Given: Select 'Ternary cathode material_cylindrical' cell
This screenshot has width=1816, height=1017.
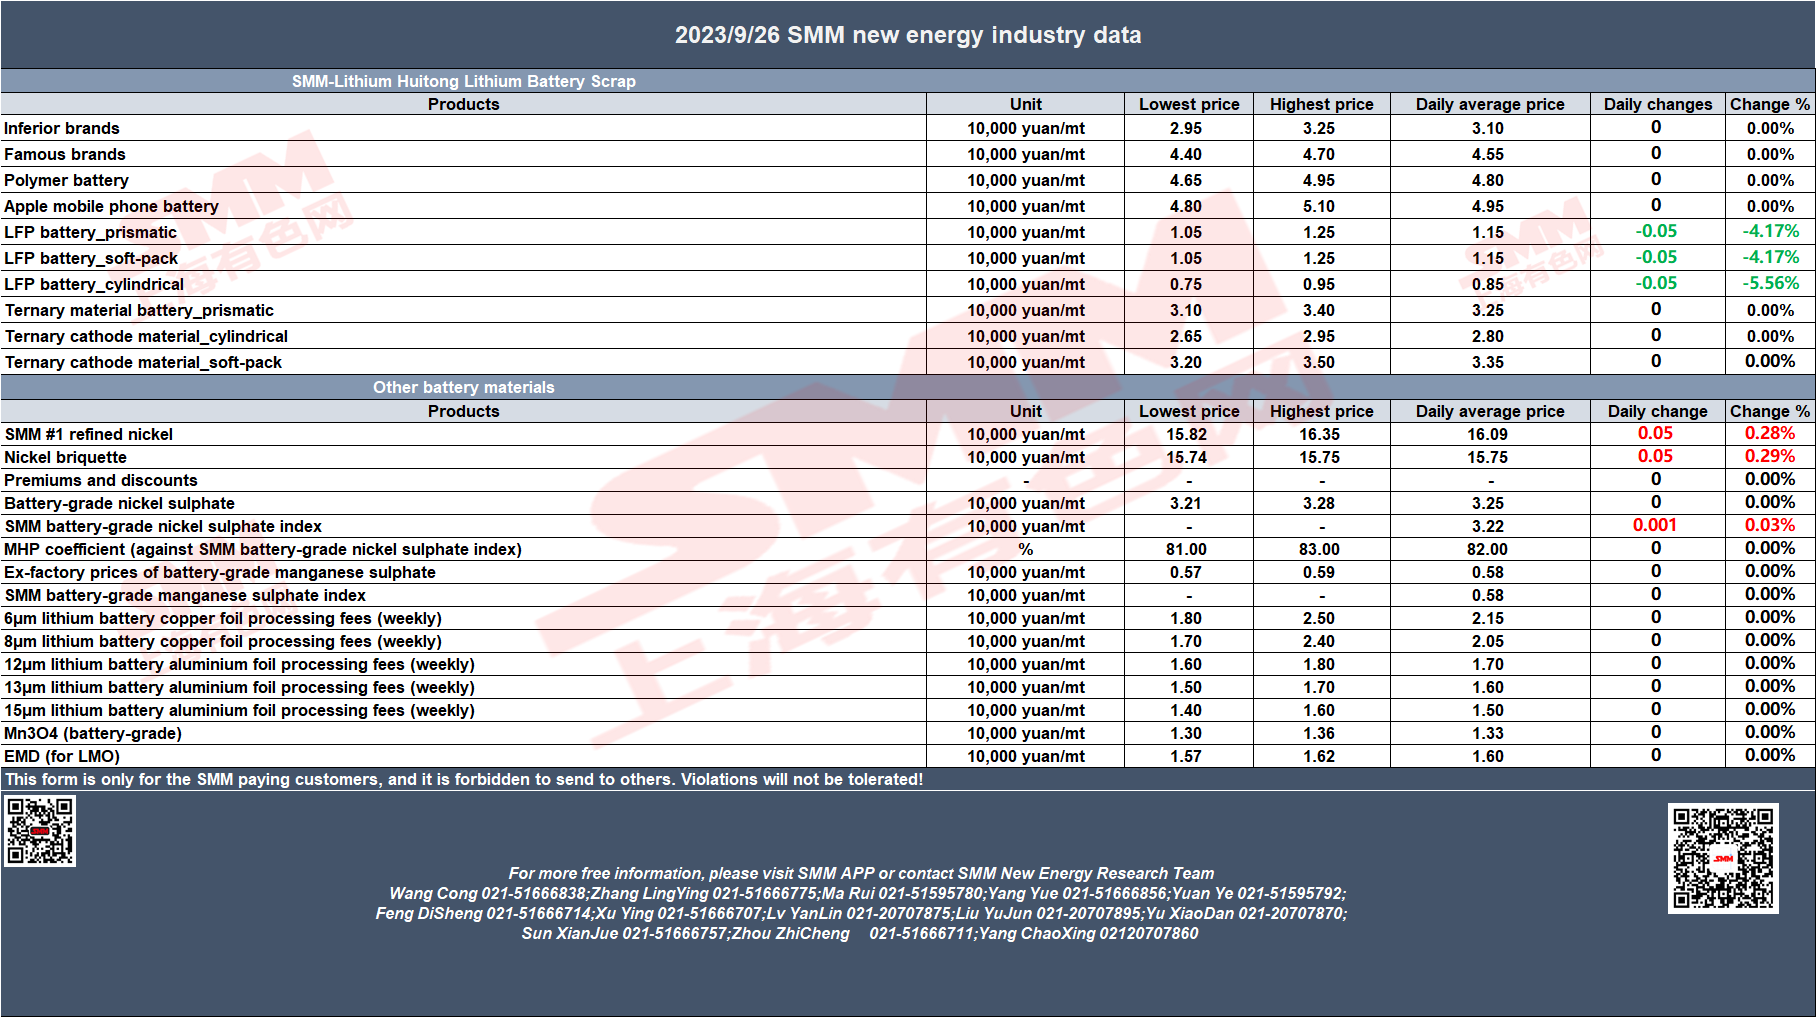Looking at the screenshot, I should pyautogui.click(x=146, y=336).
